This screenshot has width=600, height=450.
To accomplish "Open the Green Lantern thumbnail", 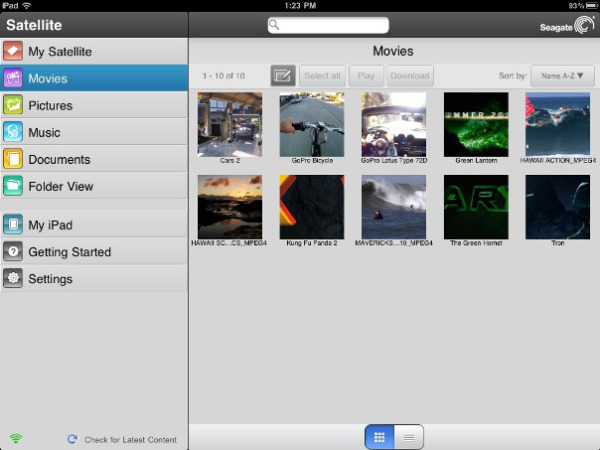I will 476,124.
